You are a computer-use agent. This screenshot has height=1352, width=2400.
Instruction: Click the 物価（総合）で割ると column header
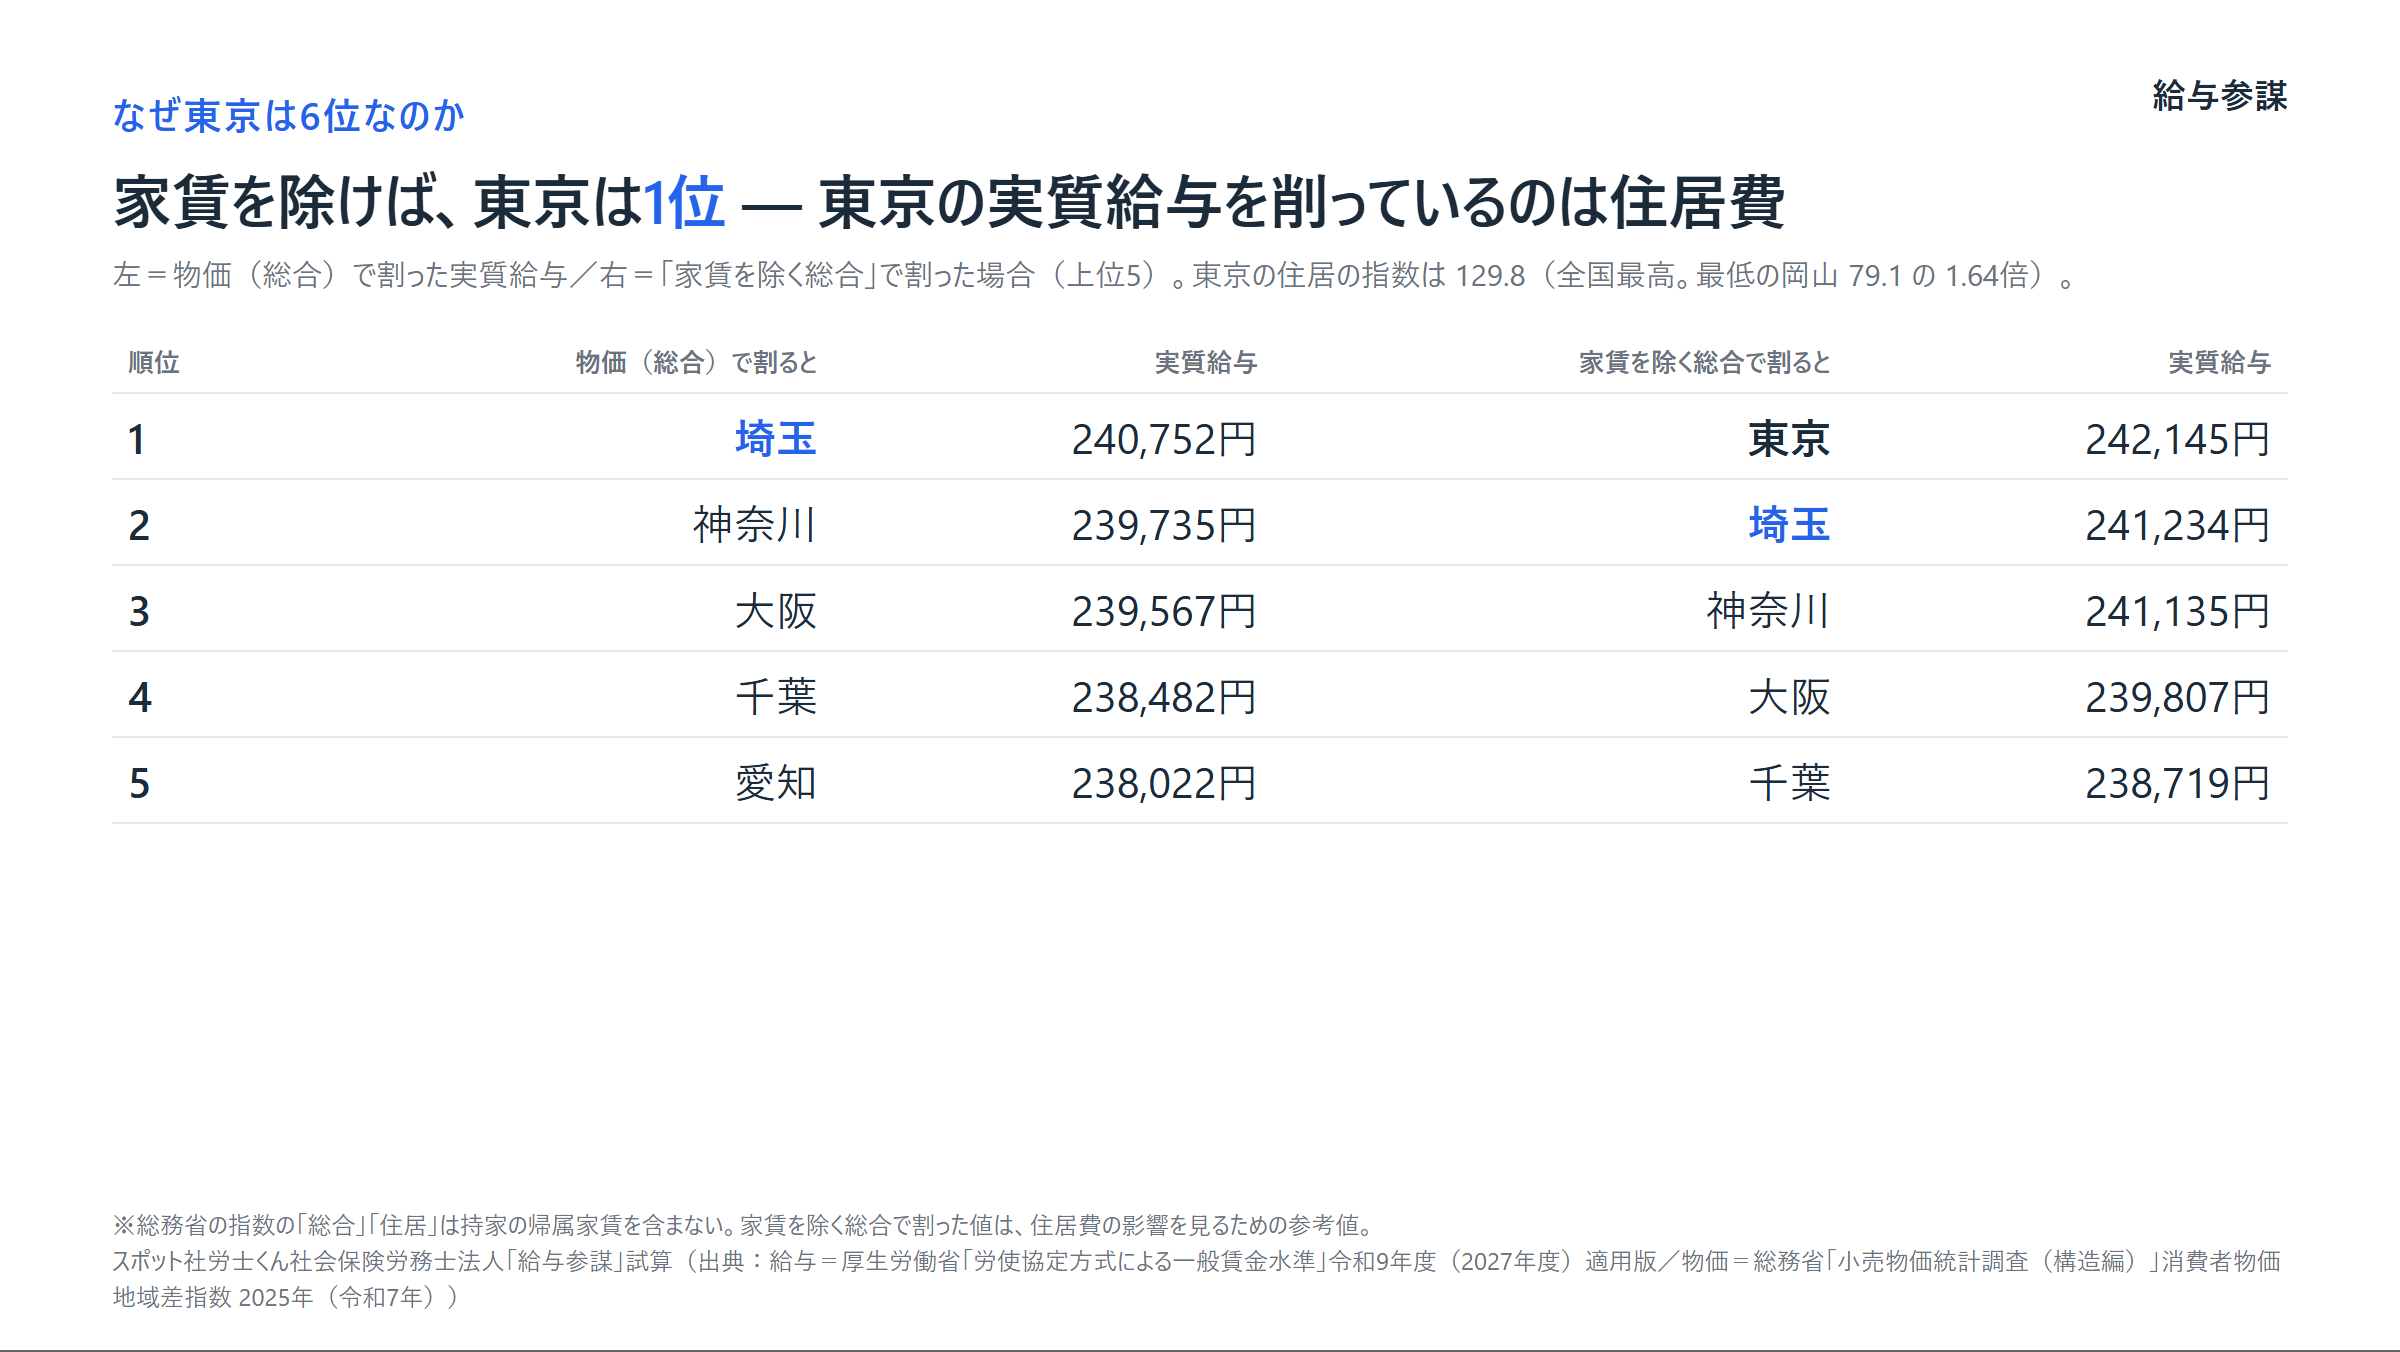click(697, 362)
